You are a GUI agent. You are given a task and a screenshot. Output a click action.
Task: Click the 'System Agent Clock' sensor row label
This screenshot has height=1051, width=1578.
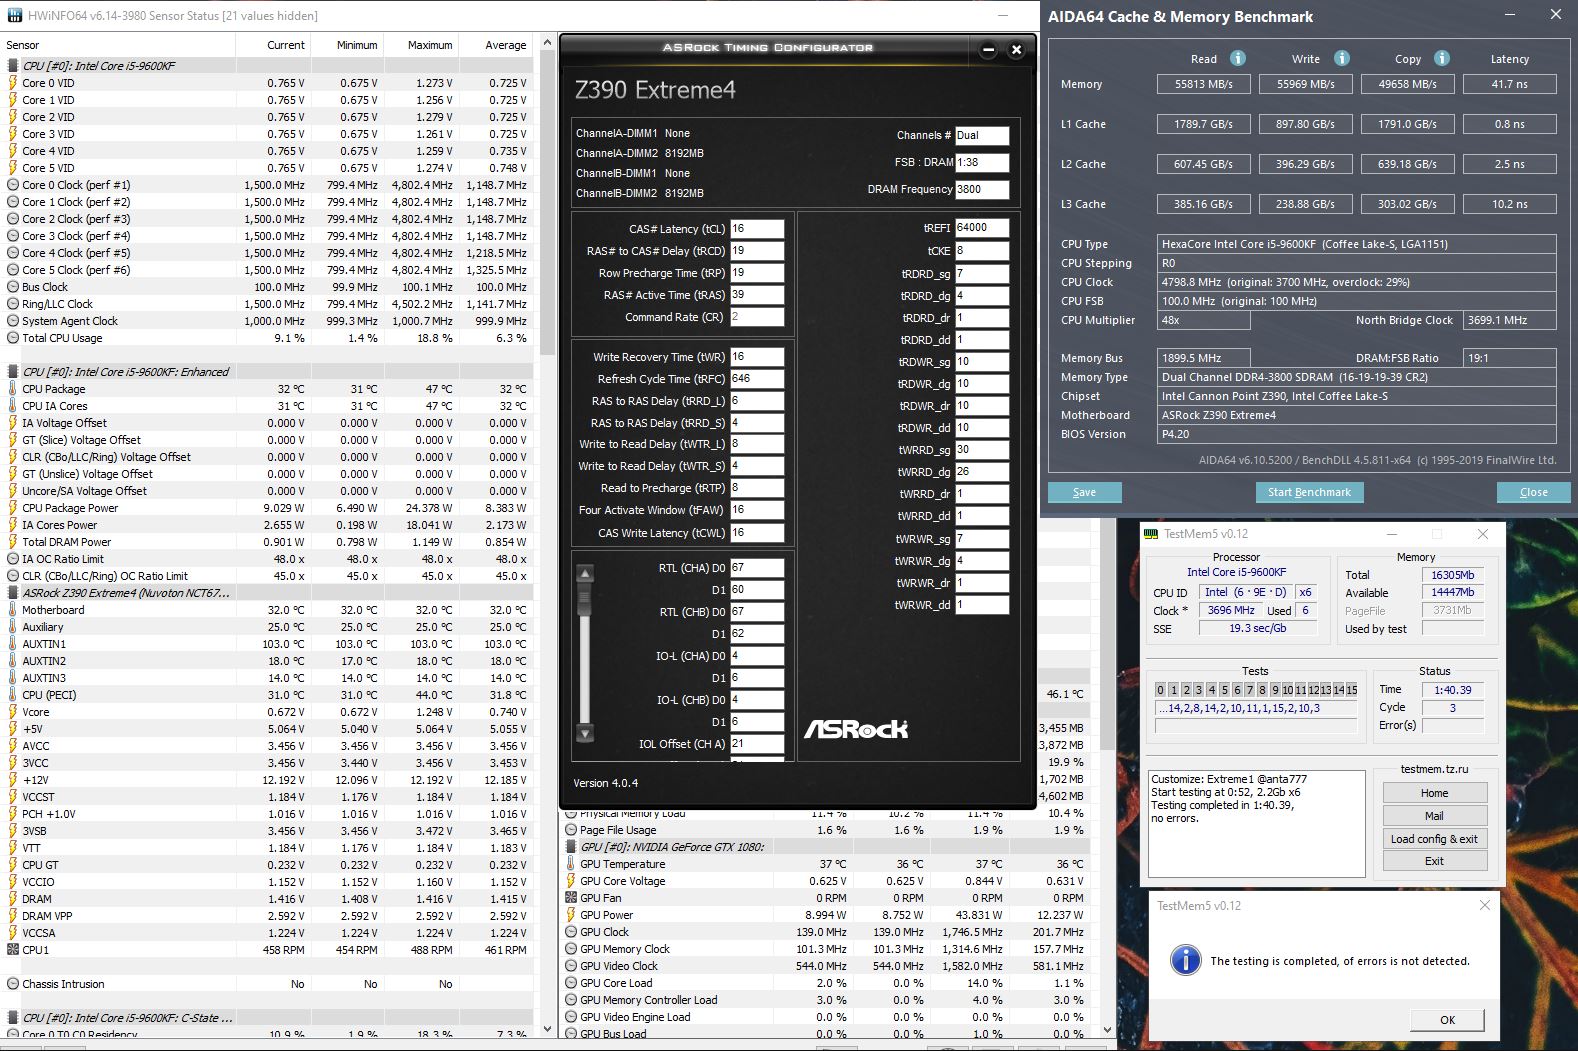click(70, 321)
